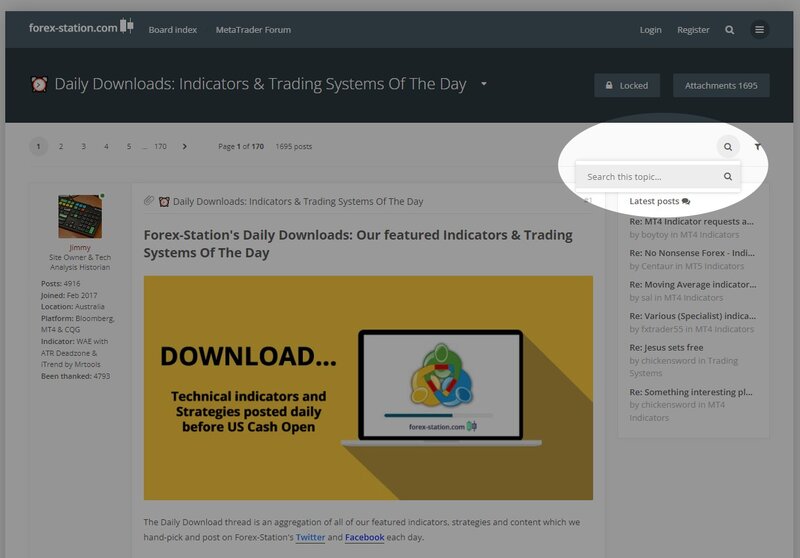Viewport: 800px width, 558px height.
Task: Open Re: Something interesting pl post
Action: point(691,392)
